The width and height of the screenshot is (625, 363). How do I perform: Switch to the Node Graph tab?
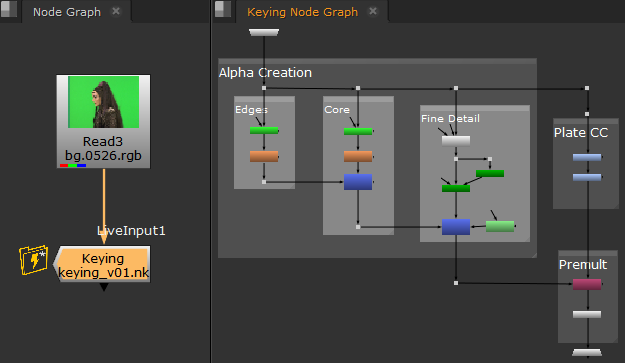coord(67,12)
